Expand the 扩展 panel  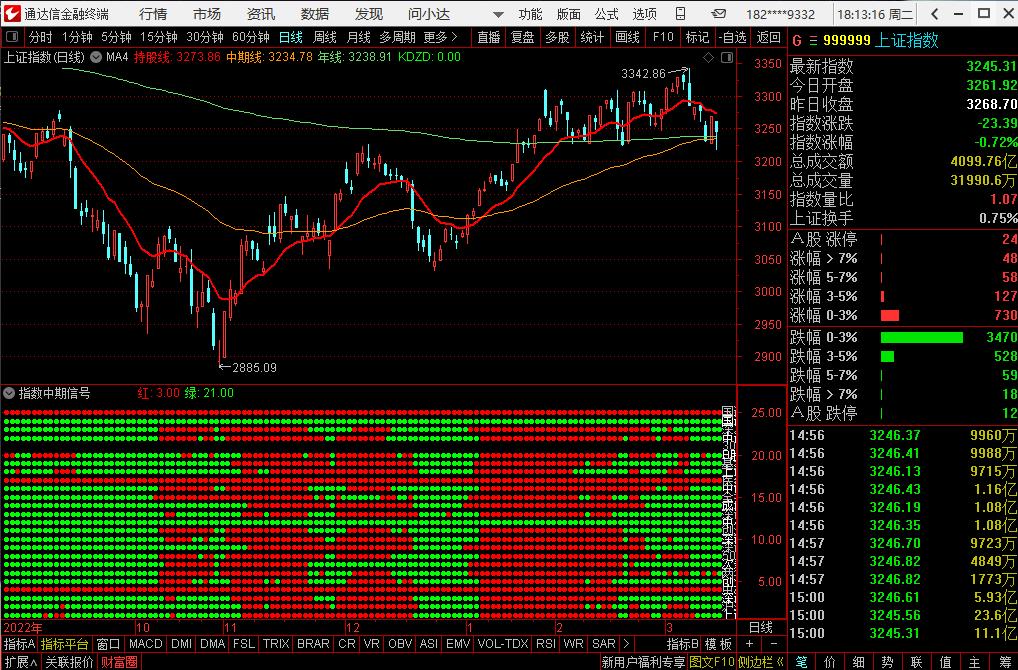tap(21, 662)
